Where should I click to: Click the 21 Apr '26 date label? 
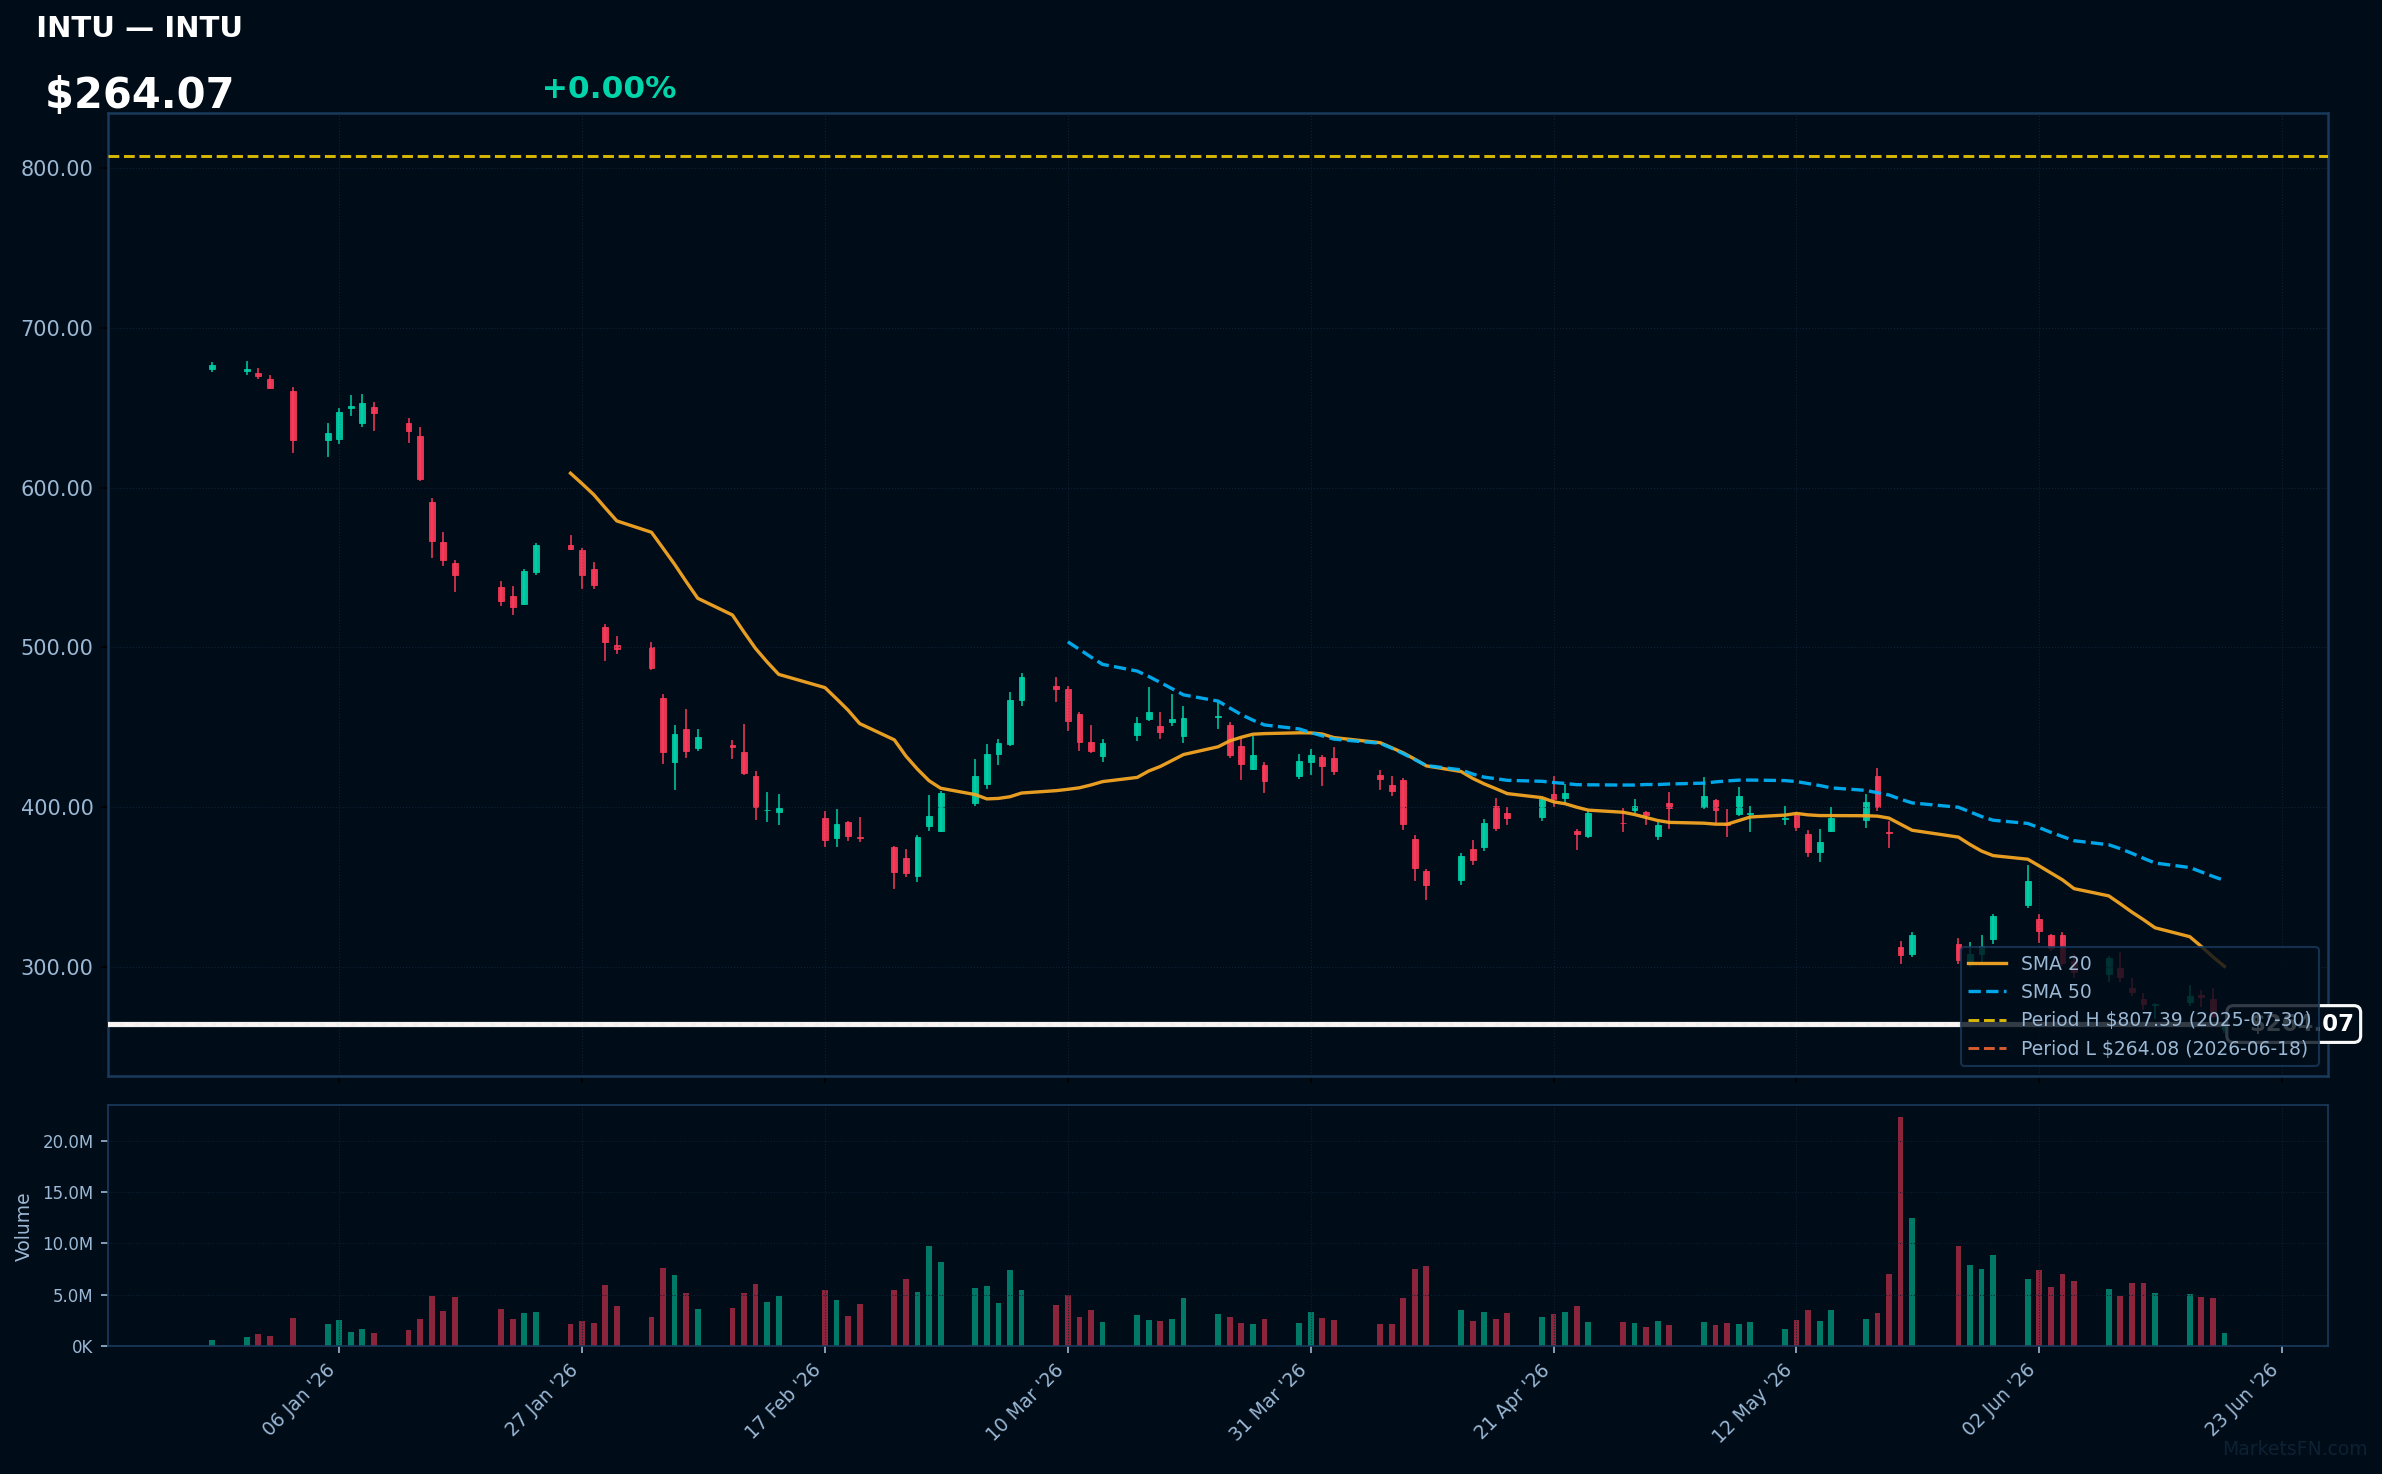pos(1512,1400)
